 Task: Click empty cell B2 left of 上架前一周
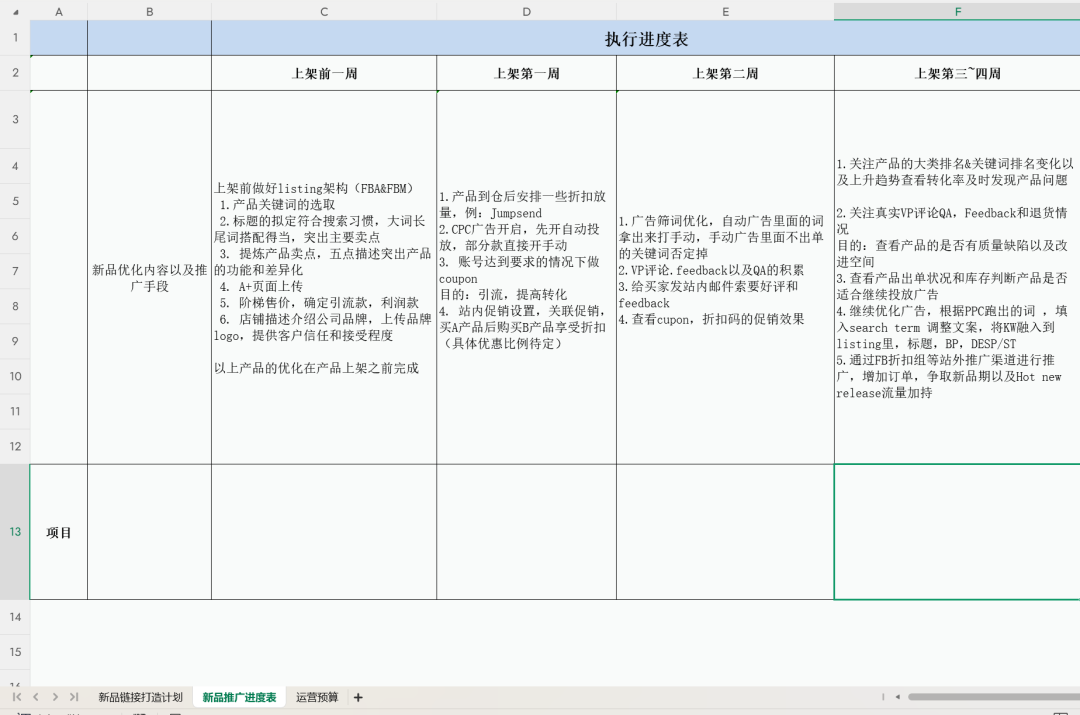[149, 73]
